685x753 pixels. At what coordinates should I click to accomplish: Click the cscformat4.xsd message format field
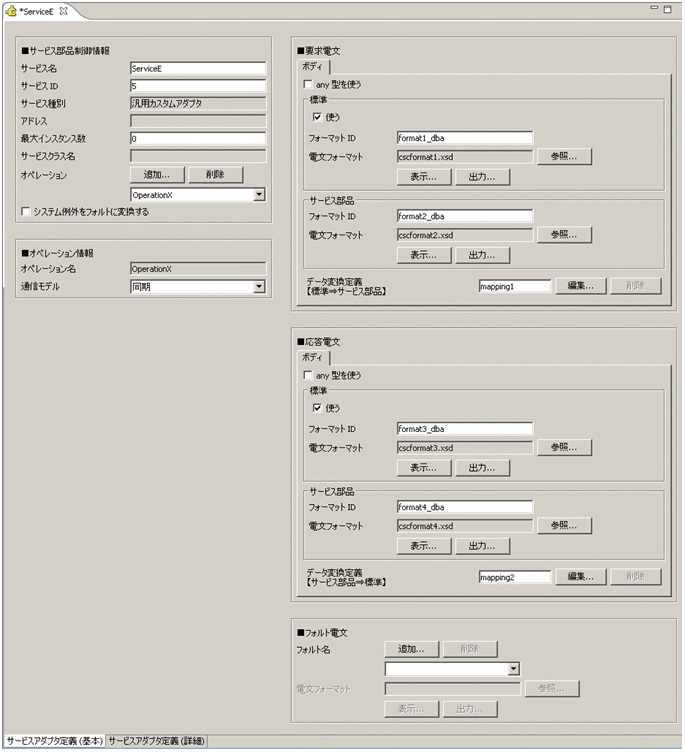click(465, 526)
